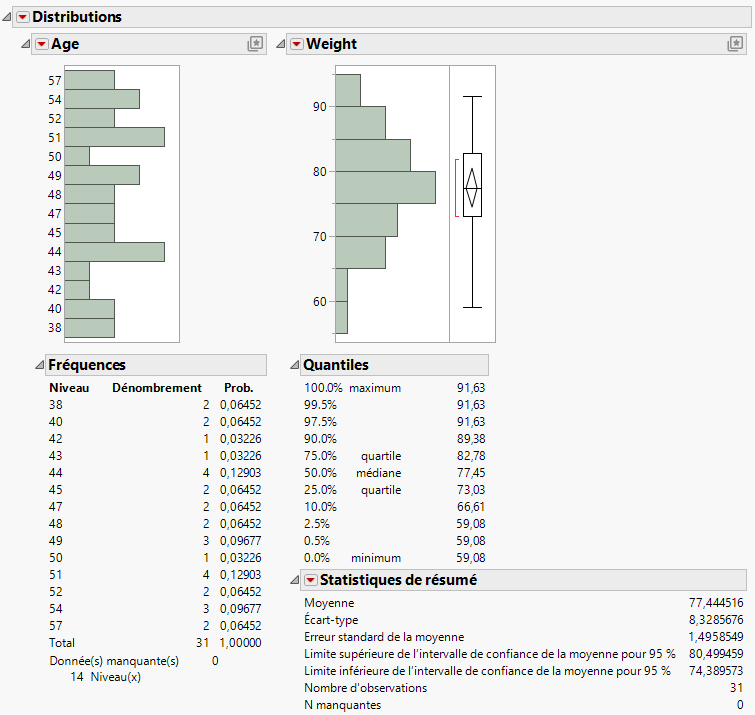Screen dimensions: 755x715
Task: Collapse the Quantiles table disclosure triangle
Action: click(x=294, y=365)
